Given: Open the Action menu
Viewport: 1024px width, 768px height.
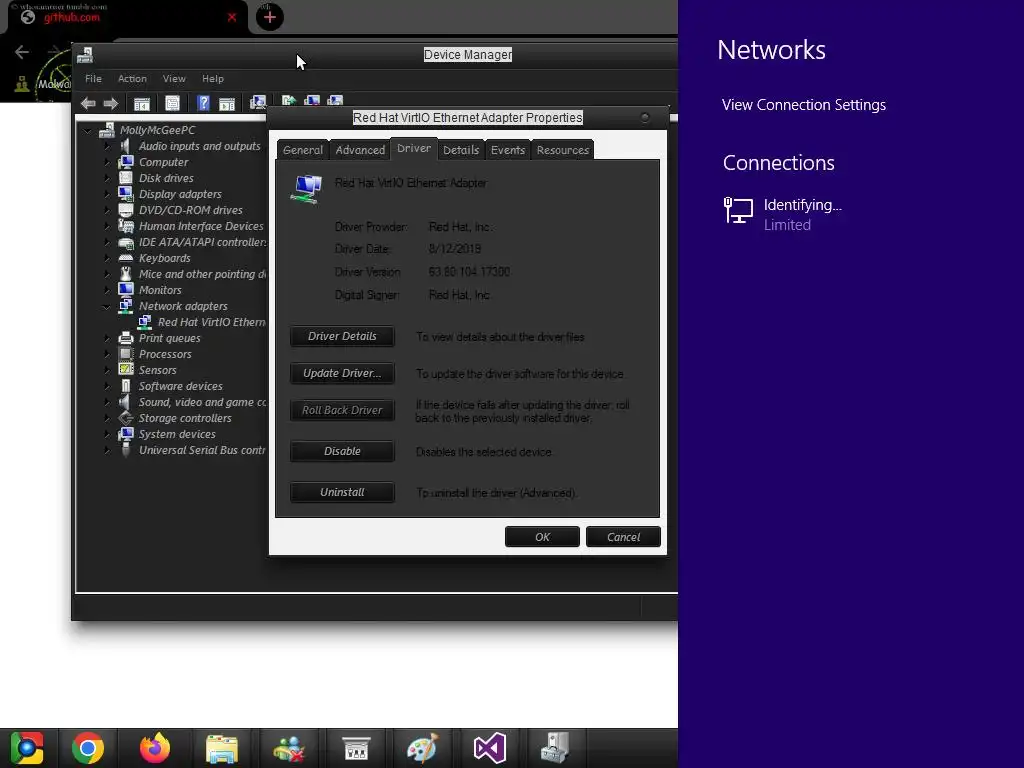Looking at the screenshot, I should coord(132,78).
